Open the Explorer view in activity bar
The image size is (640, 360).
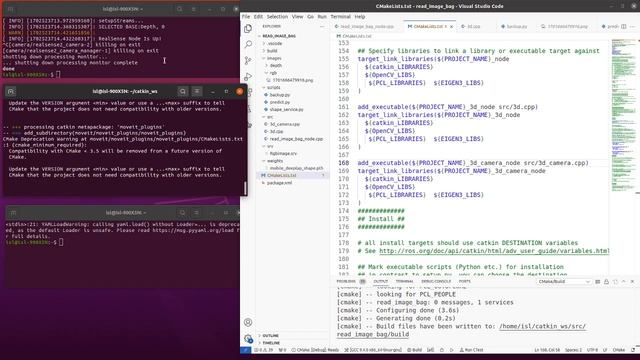pos(248,29)
